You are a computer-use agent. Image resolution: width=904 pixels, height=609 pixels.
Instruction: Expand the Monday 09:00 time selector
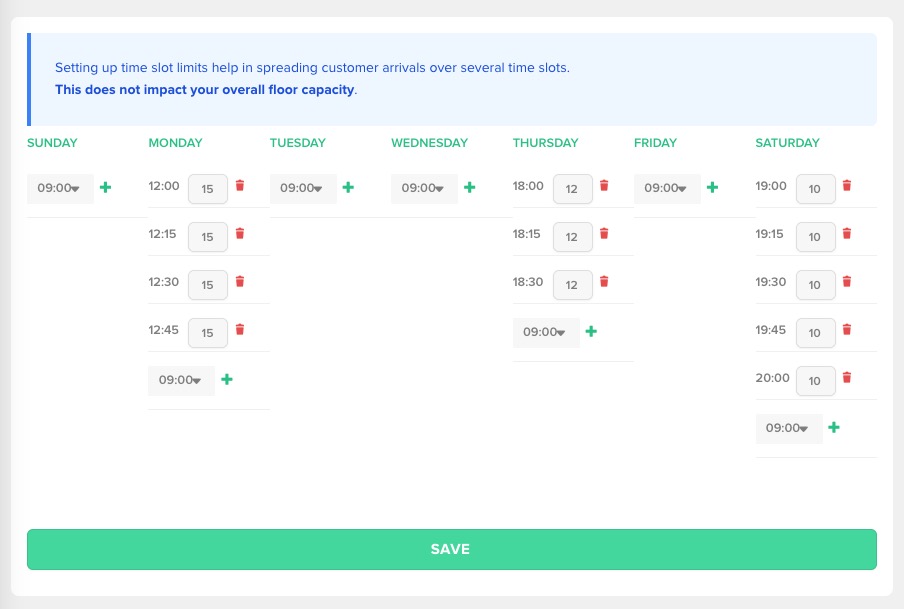click(181, 380)
